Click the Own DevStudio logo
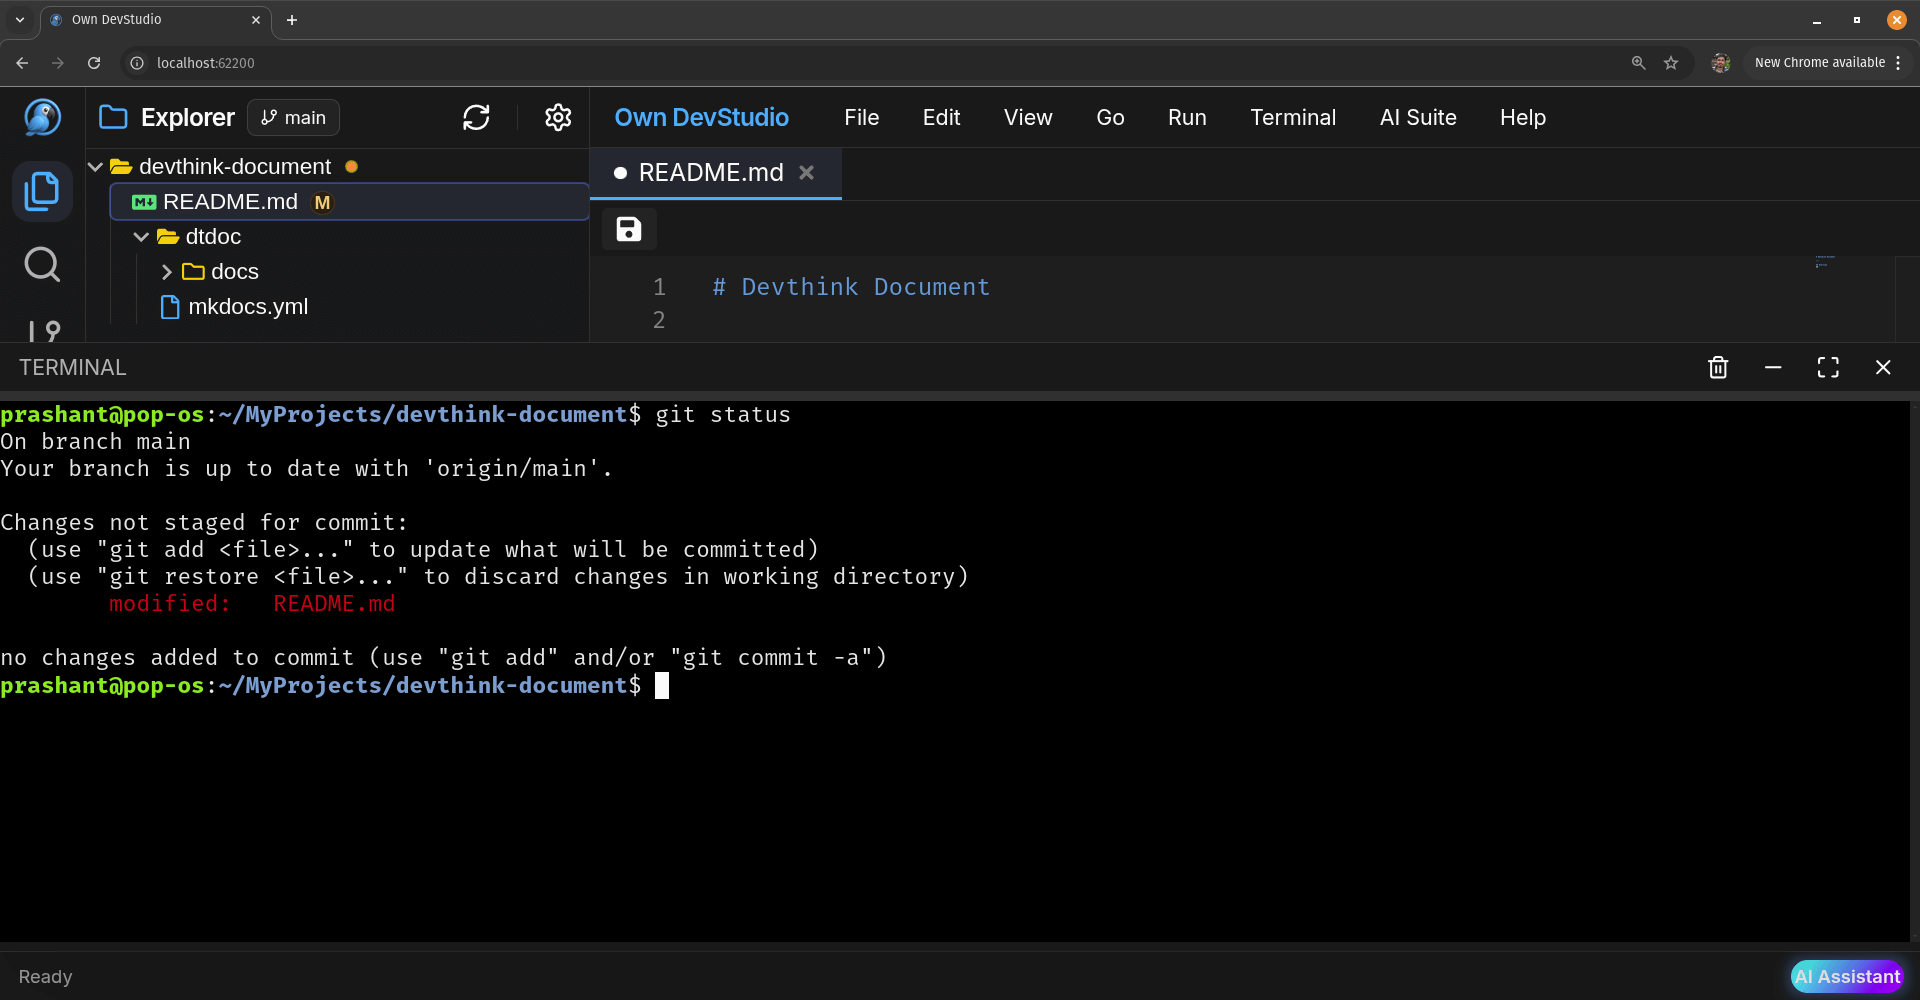Screen dimensions: 1920x1000 [42, 117]
